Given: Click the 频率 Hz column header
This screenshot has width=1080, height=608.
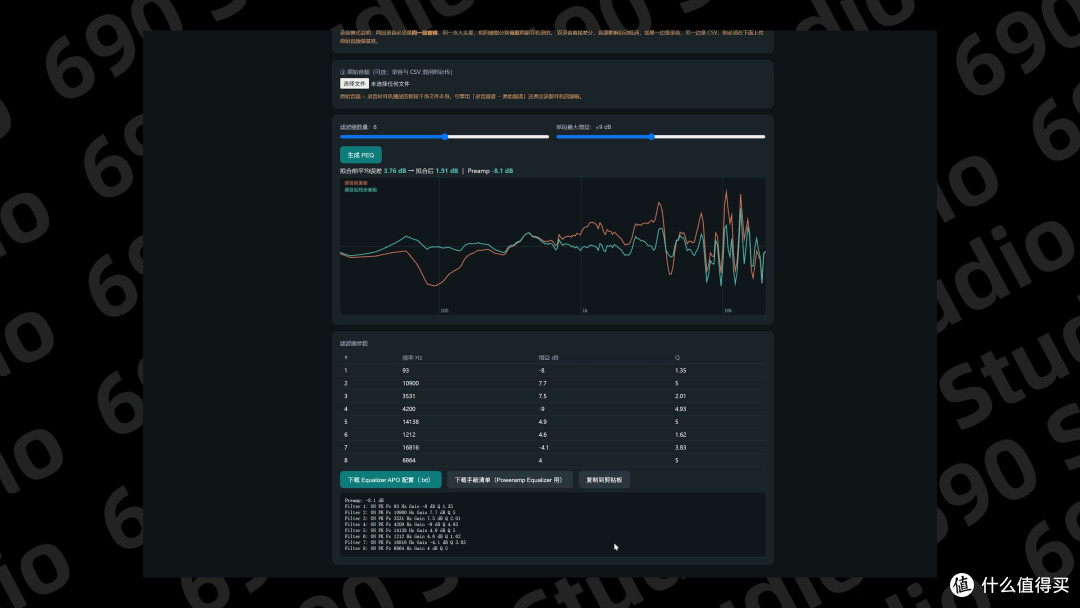Looking at the screenshot, I should point(413,357).
